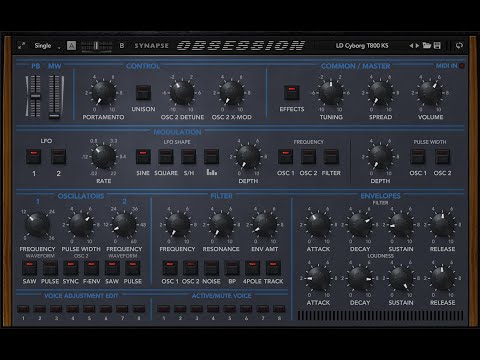Select patch layer A

tap(71, 46)
